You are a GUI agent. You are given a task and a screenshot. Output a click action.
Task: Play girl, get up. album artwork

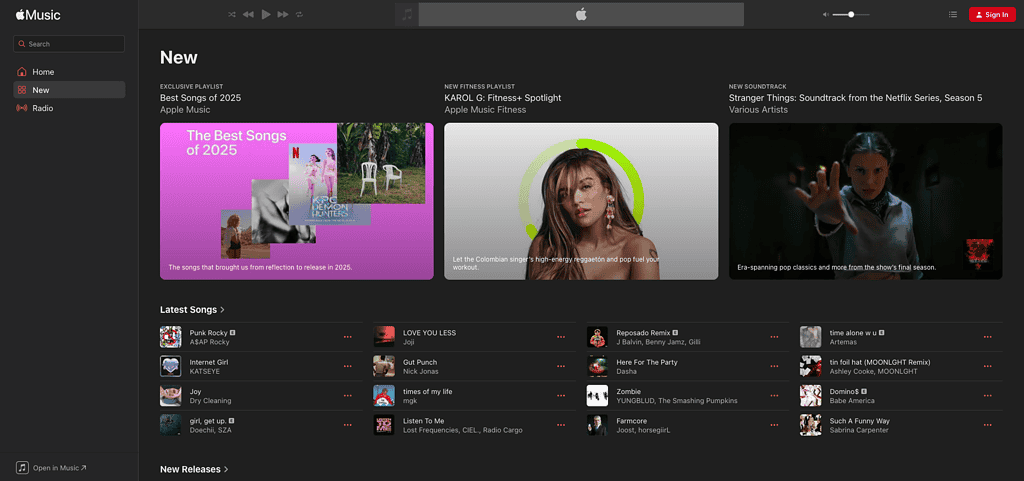(x=170, y=425)
